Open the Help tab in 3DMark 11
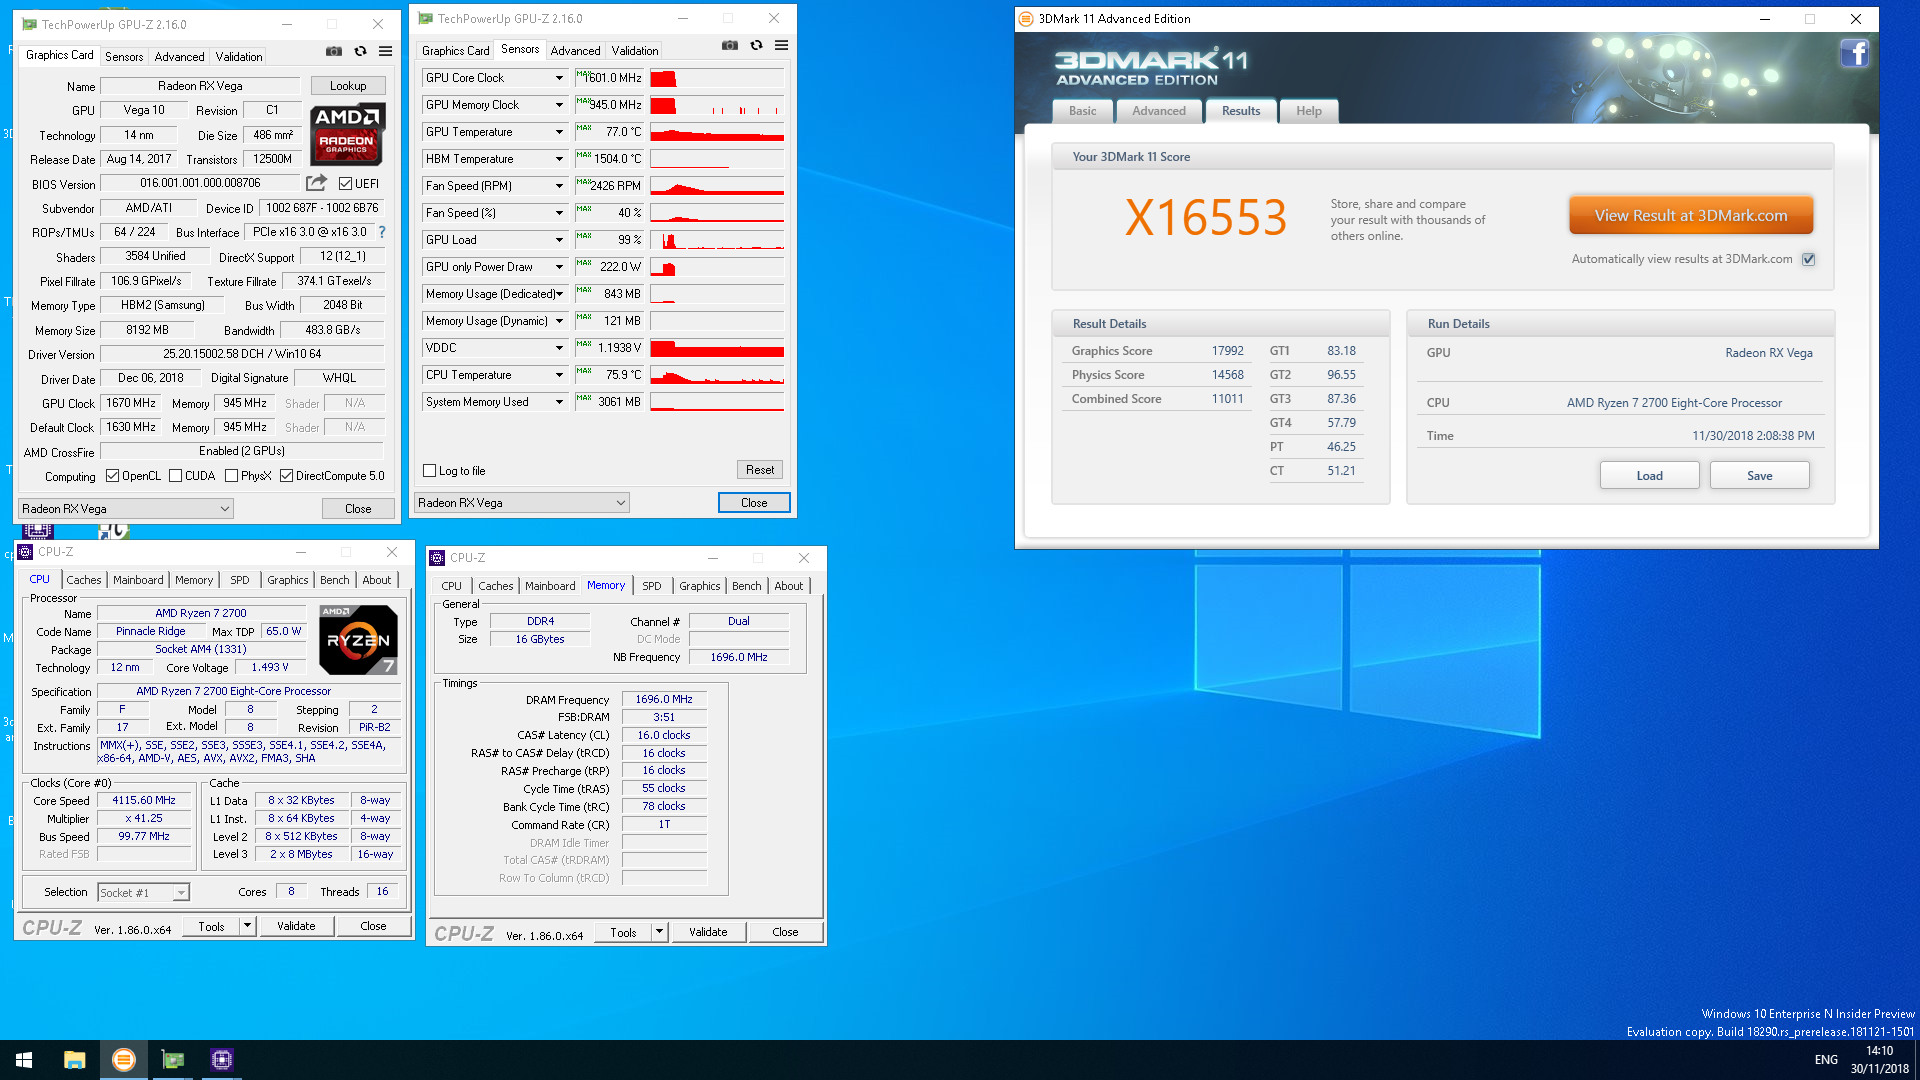The width and height of the screenshot is (1920, 1080). pos(1309,111)
